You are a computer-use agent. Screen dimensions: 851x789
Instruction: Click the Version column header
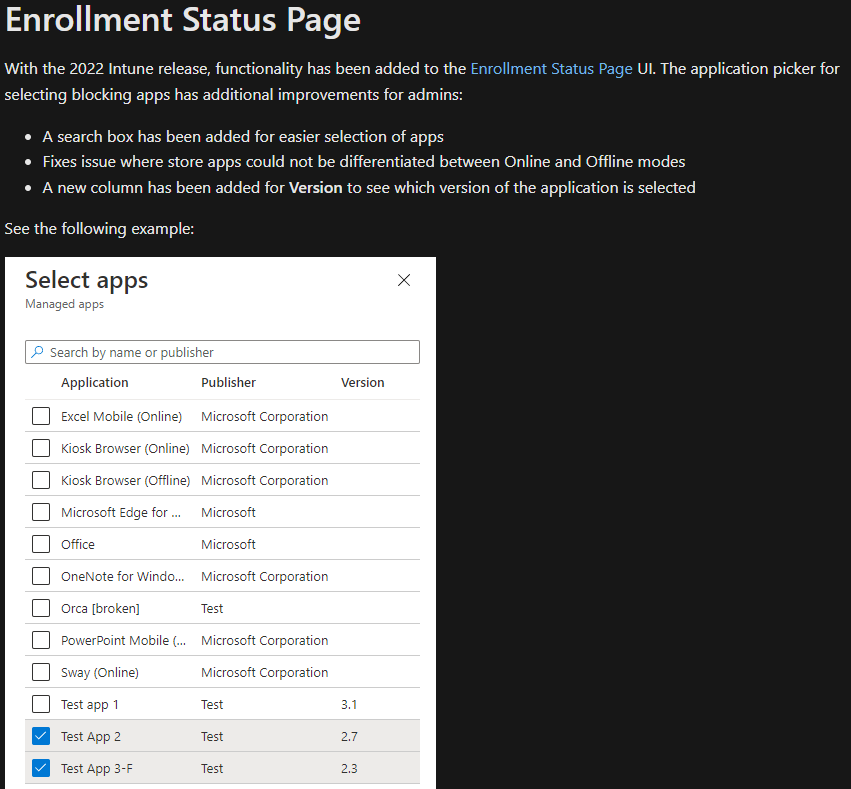[x=362, y=382]
